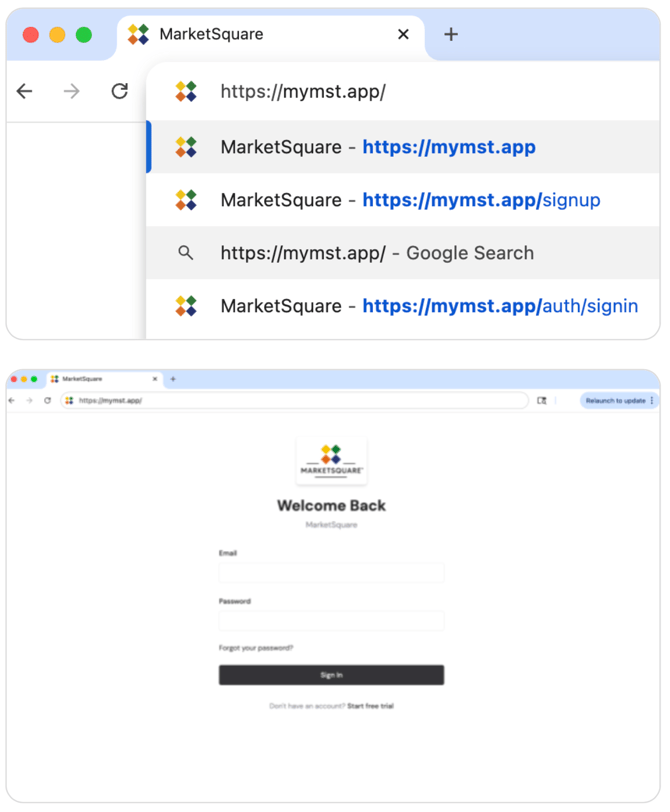This screenshot has height=812, width=670.
Task: Choose suggestion MarketSquare - https://mymst.app
Action: point(403,147)
